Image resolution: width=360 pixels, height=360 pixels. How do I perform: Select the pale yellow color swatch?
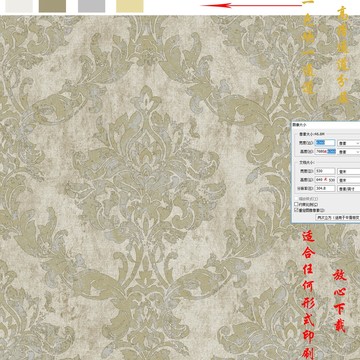[x=130, y=6]
